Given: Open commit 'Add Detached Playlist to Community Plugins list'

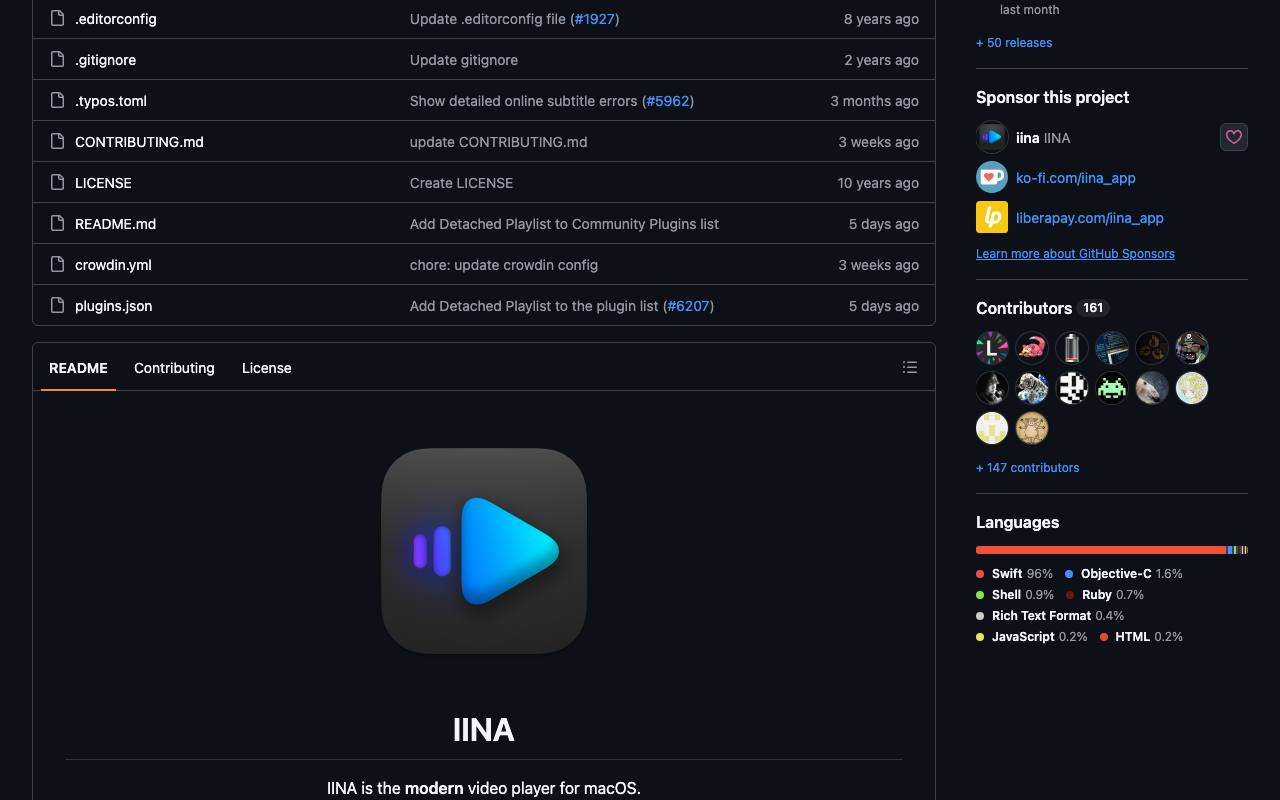Looking at the screenshot, I should pyautogui.click(x=564, y=223).
